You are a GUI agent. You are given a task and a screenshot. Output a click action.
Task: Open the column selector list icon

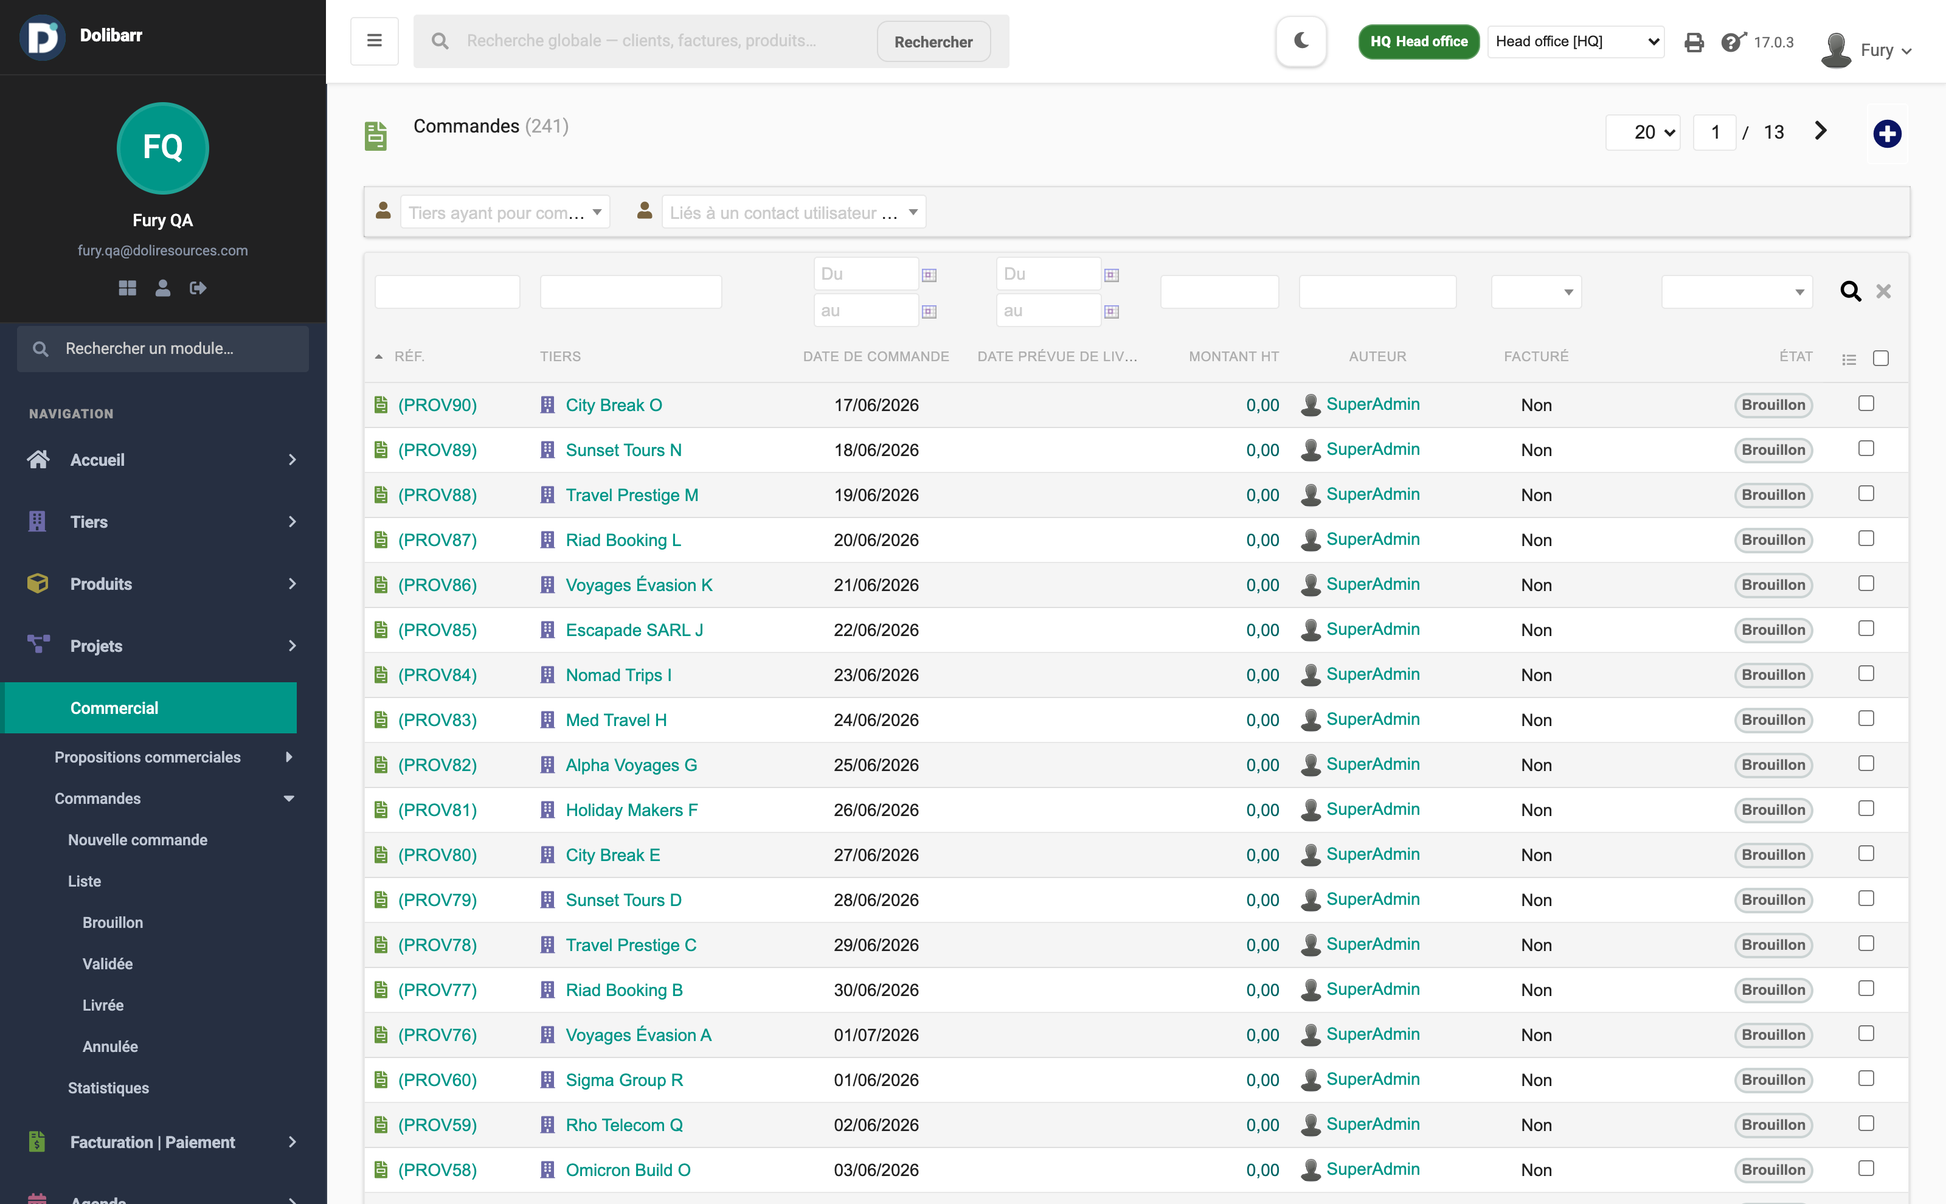click(1849, 359)
